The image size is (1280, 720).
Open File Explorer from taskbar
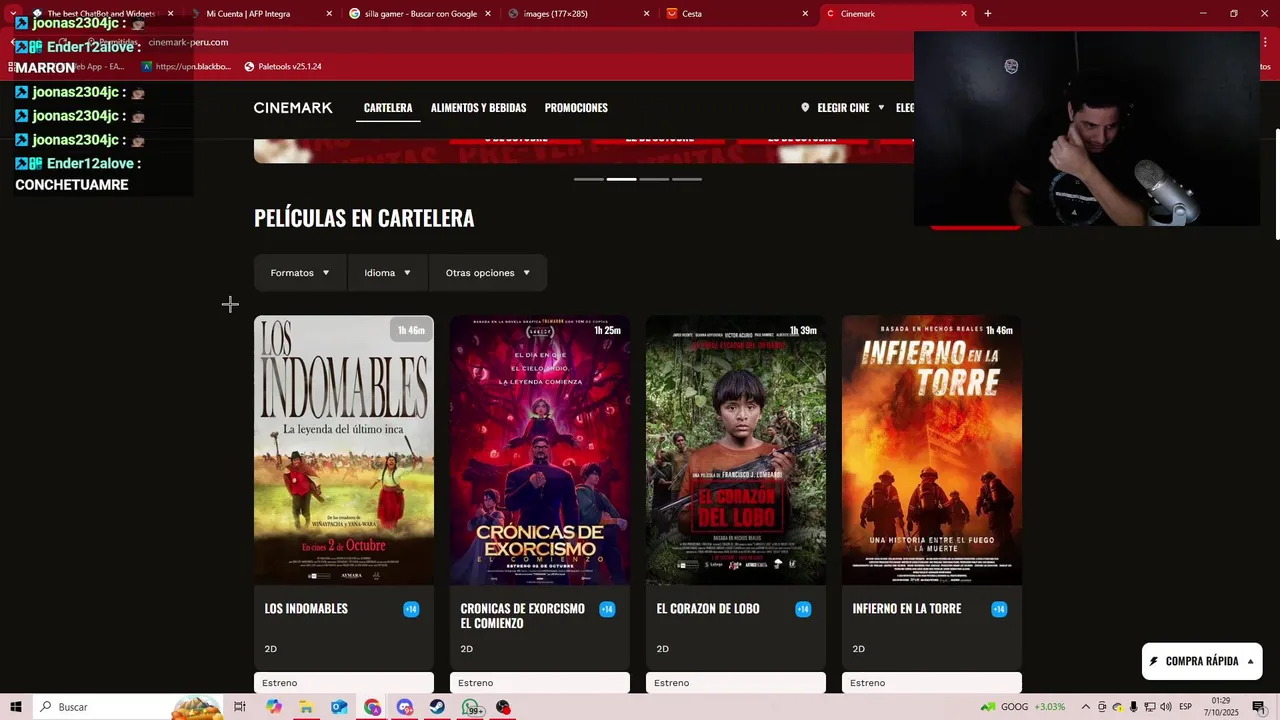[306, 707]
